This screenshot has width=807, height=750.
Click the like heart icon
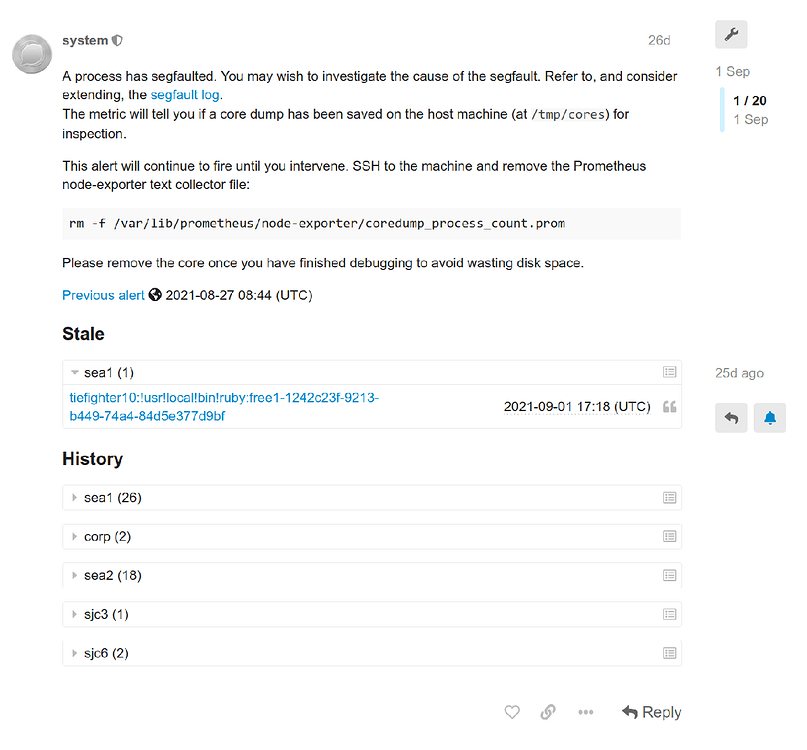click(512, 712)
